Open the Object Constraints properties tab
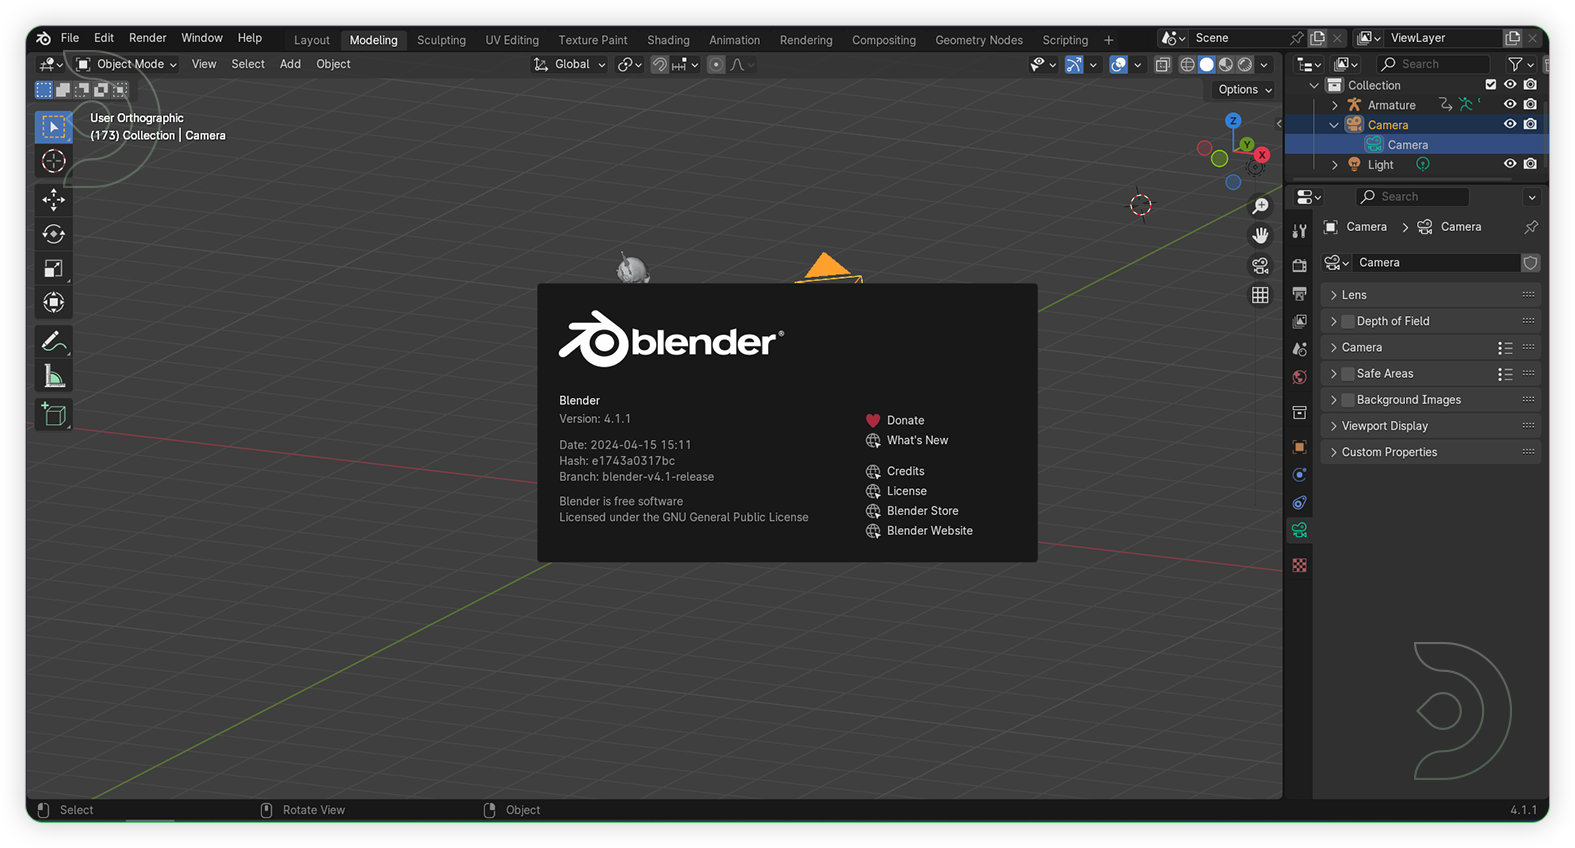Viewport: 1575px width, 848px height. pos(1299,503)
